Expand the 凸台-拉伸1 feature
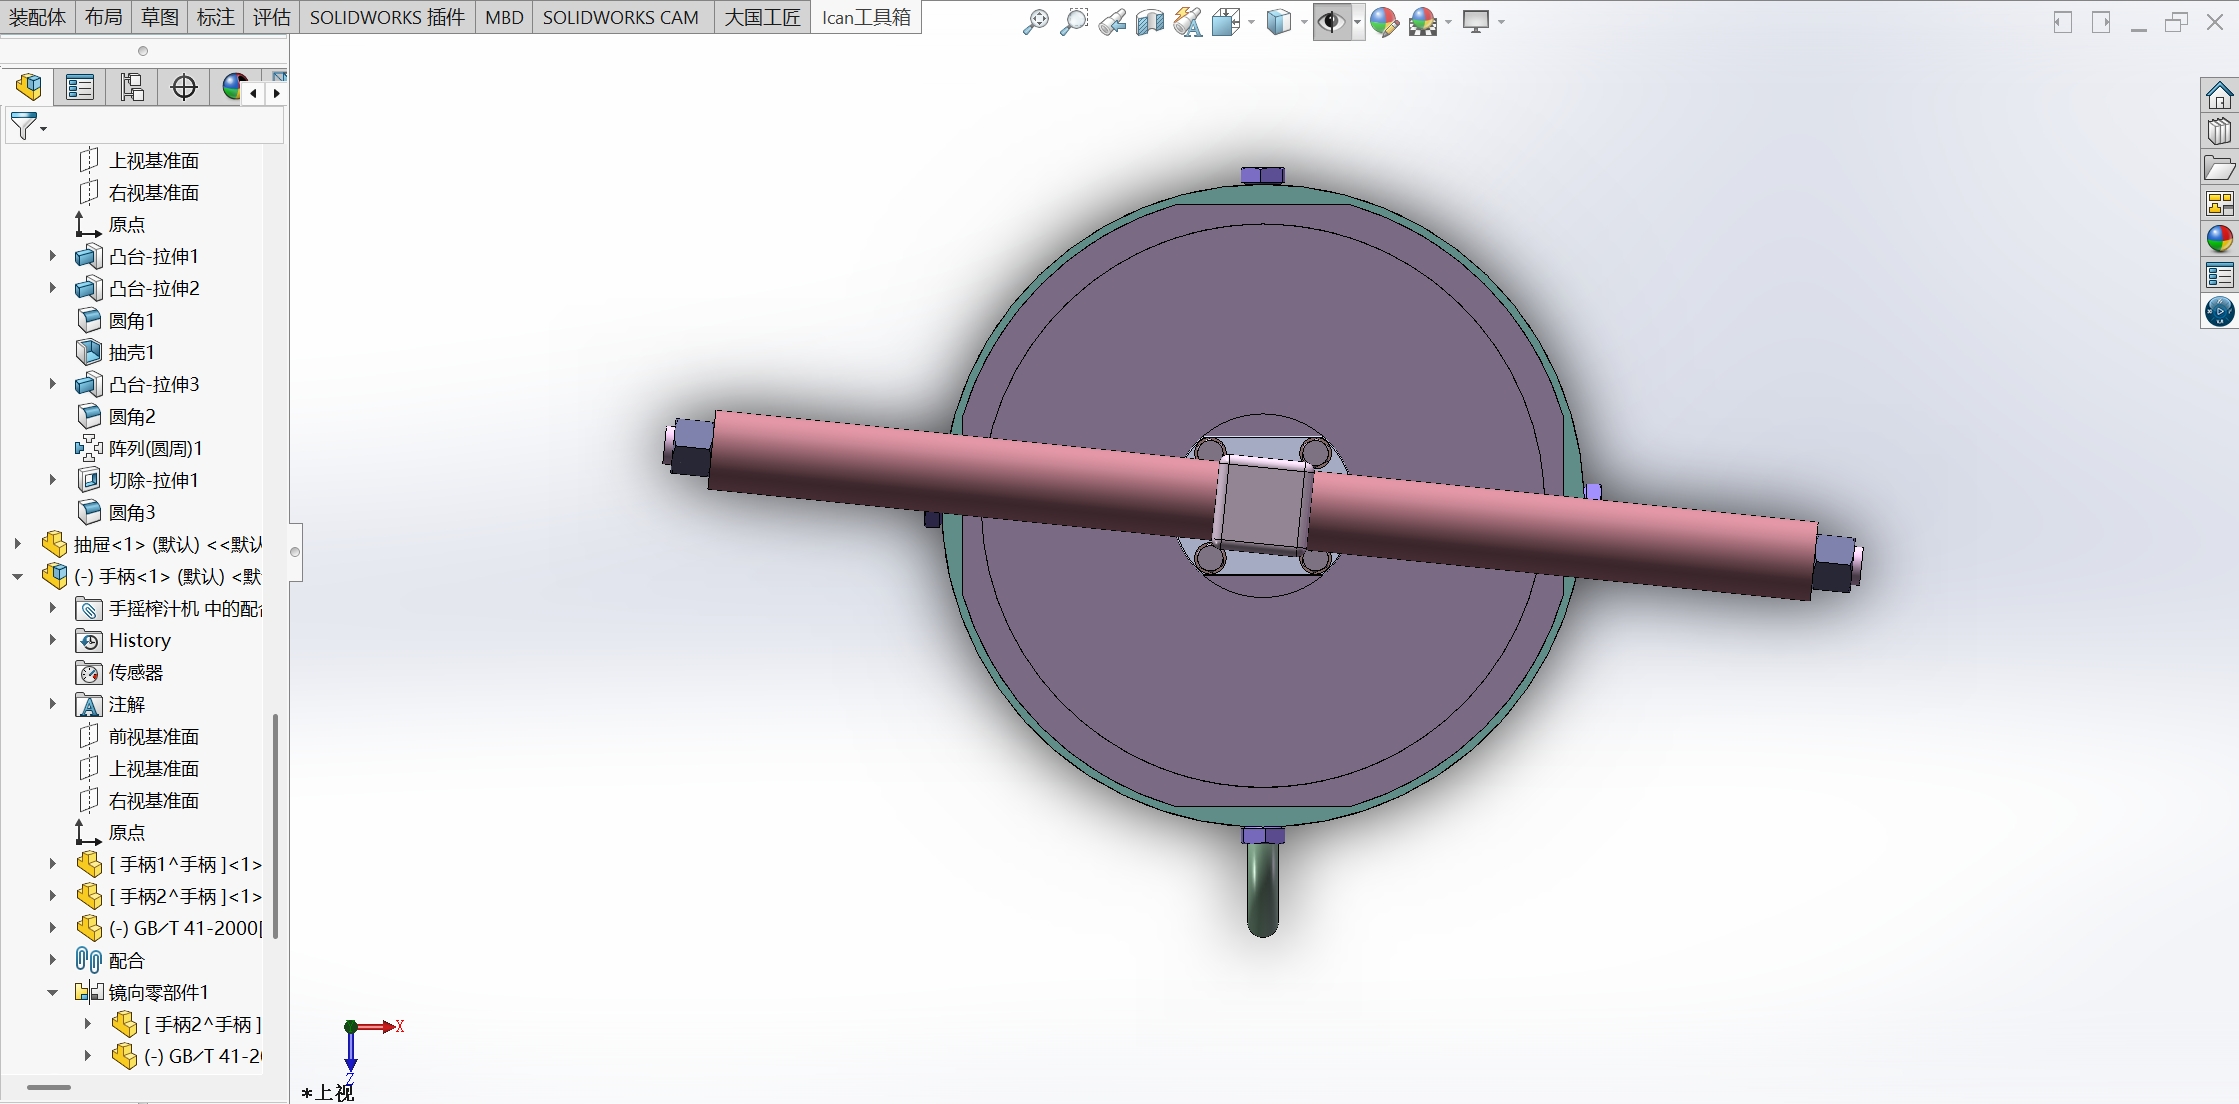The width and height of the screenshot is (2239, 1104). (53, 256)
